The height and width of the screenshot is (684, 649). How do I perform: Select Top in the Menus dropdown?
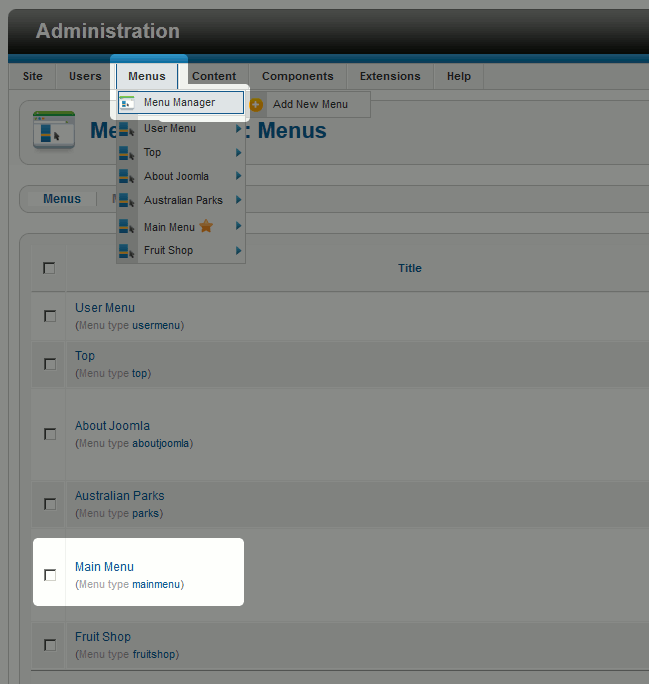pyautogui.click(x=181, y=153)
